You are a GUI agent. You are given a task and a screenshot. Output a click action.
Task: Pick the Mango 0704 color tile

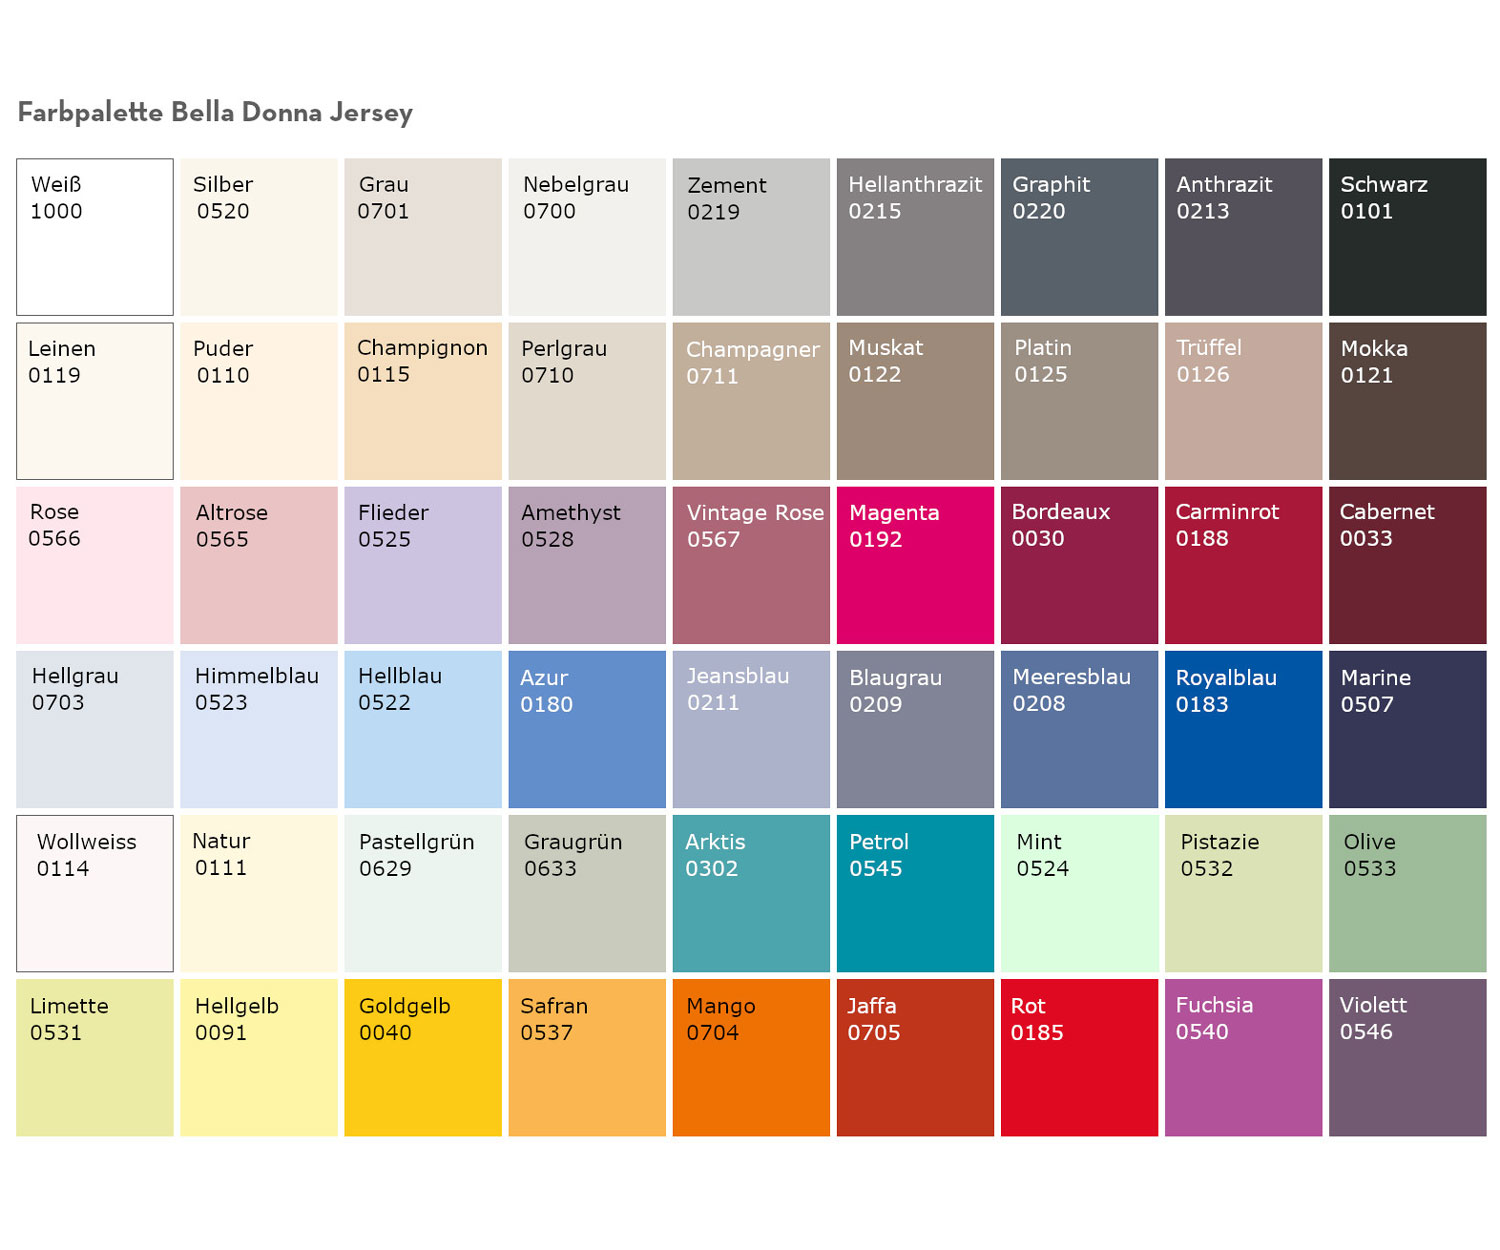click(x=751, y=1057)
